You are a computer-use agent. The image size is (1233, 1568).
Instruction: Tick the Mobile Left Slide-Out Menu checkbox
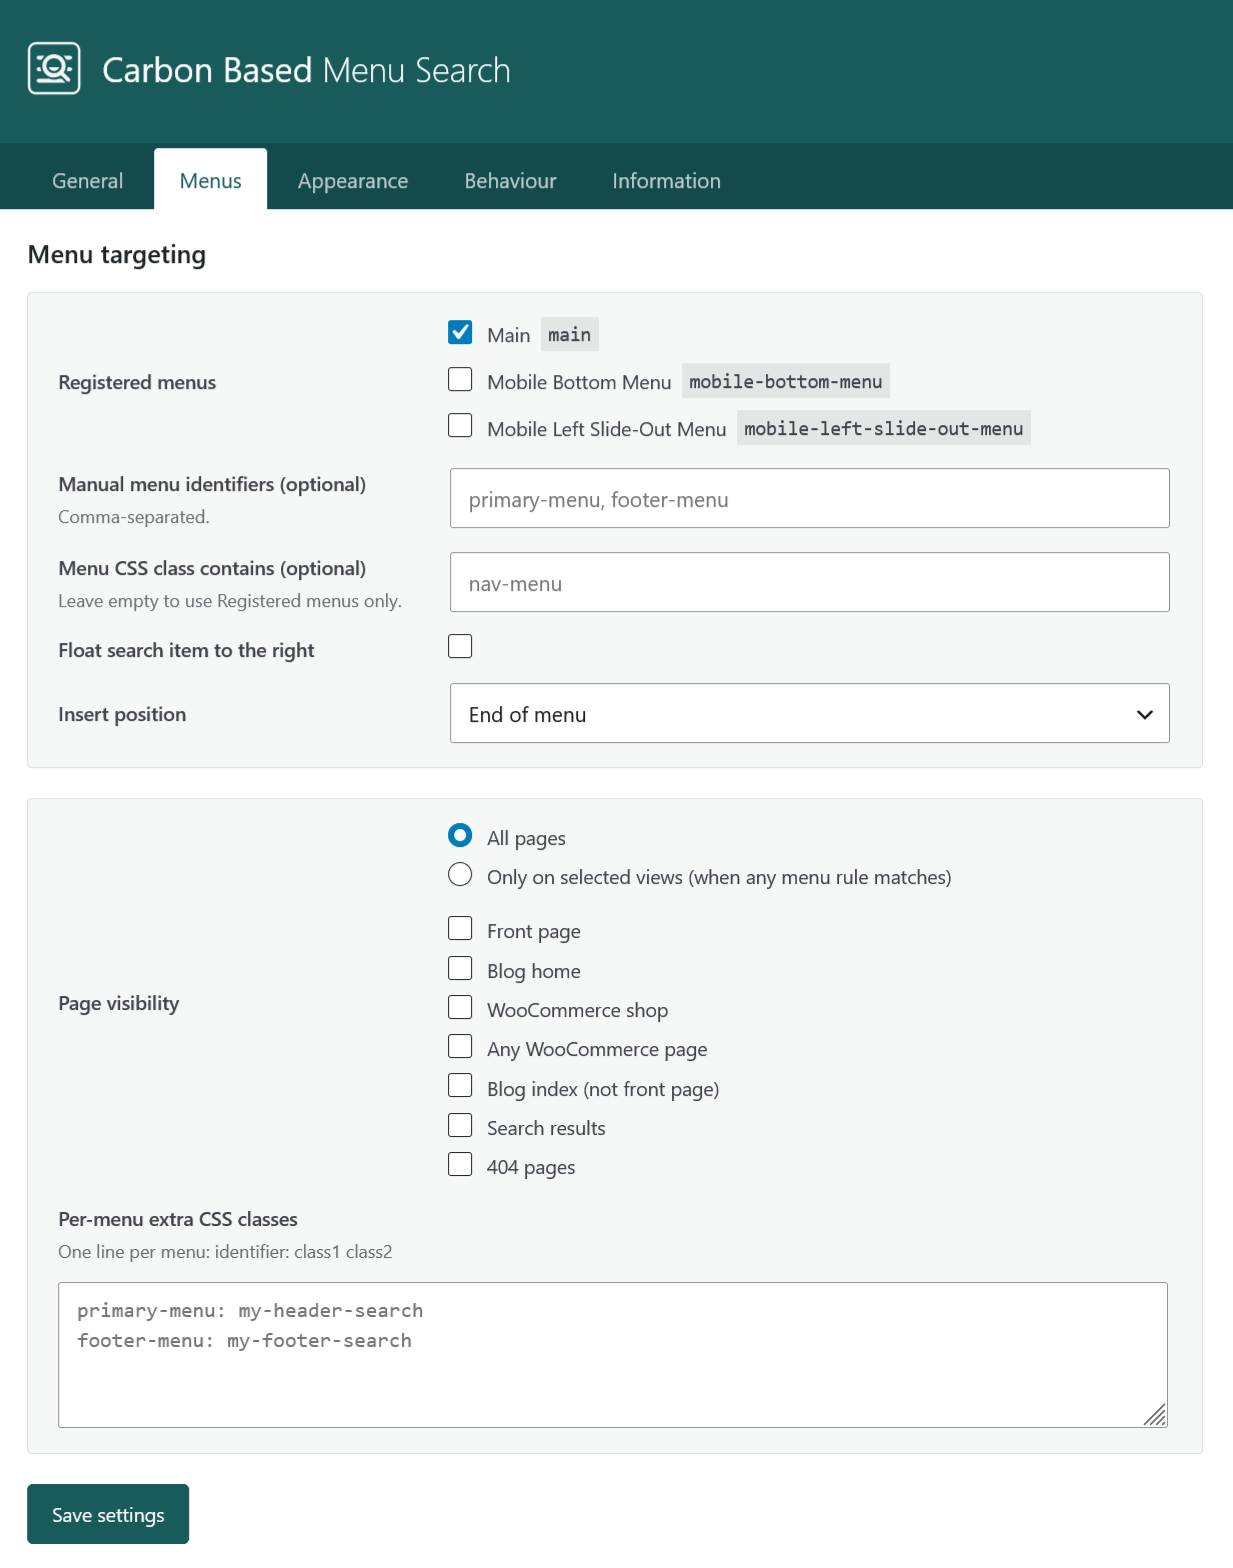460,425
